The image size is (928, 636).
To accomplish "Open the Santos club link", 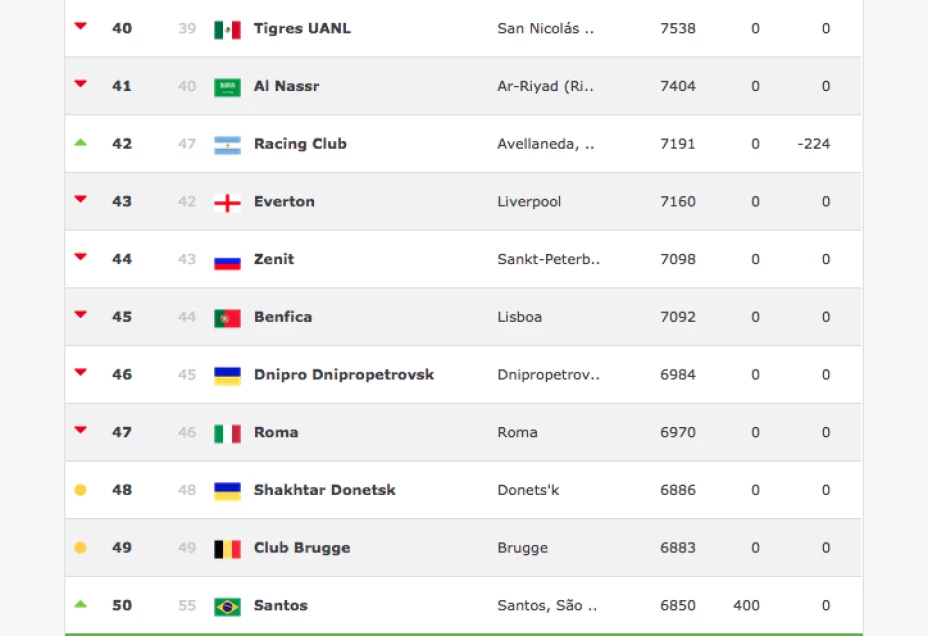I will tap(281, 605).
